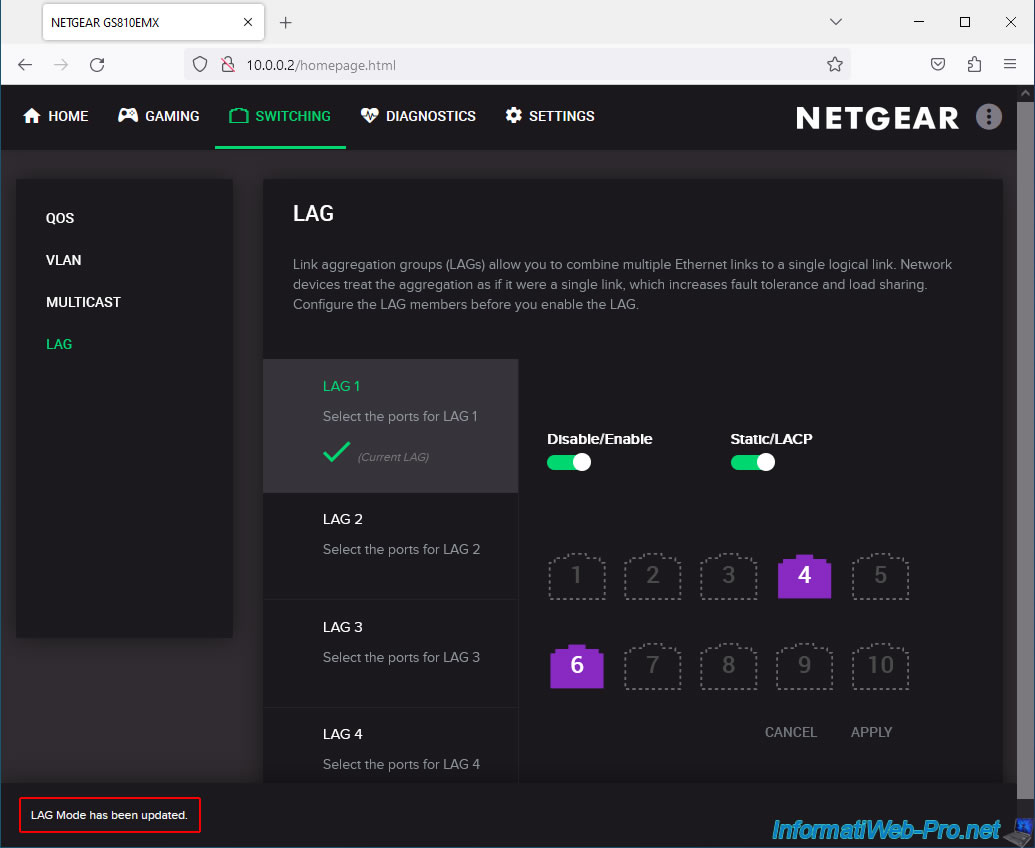Screen dimensions: 1035x848
Task: Click the browser forward arrow
Action: [x=61, y=65]
